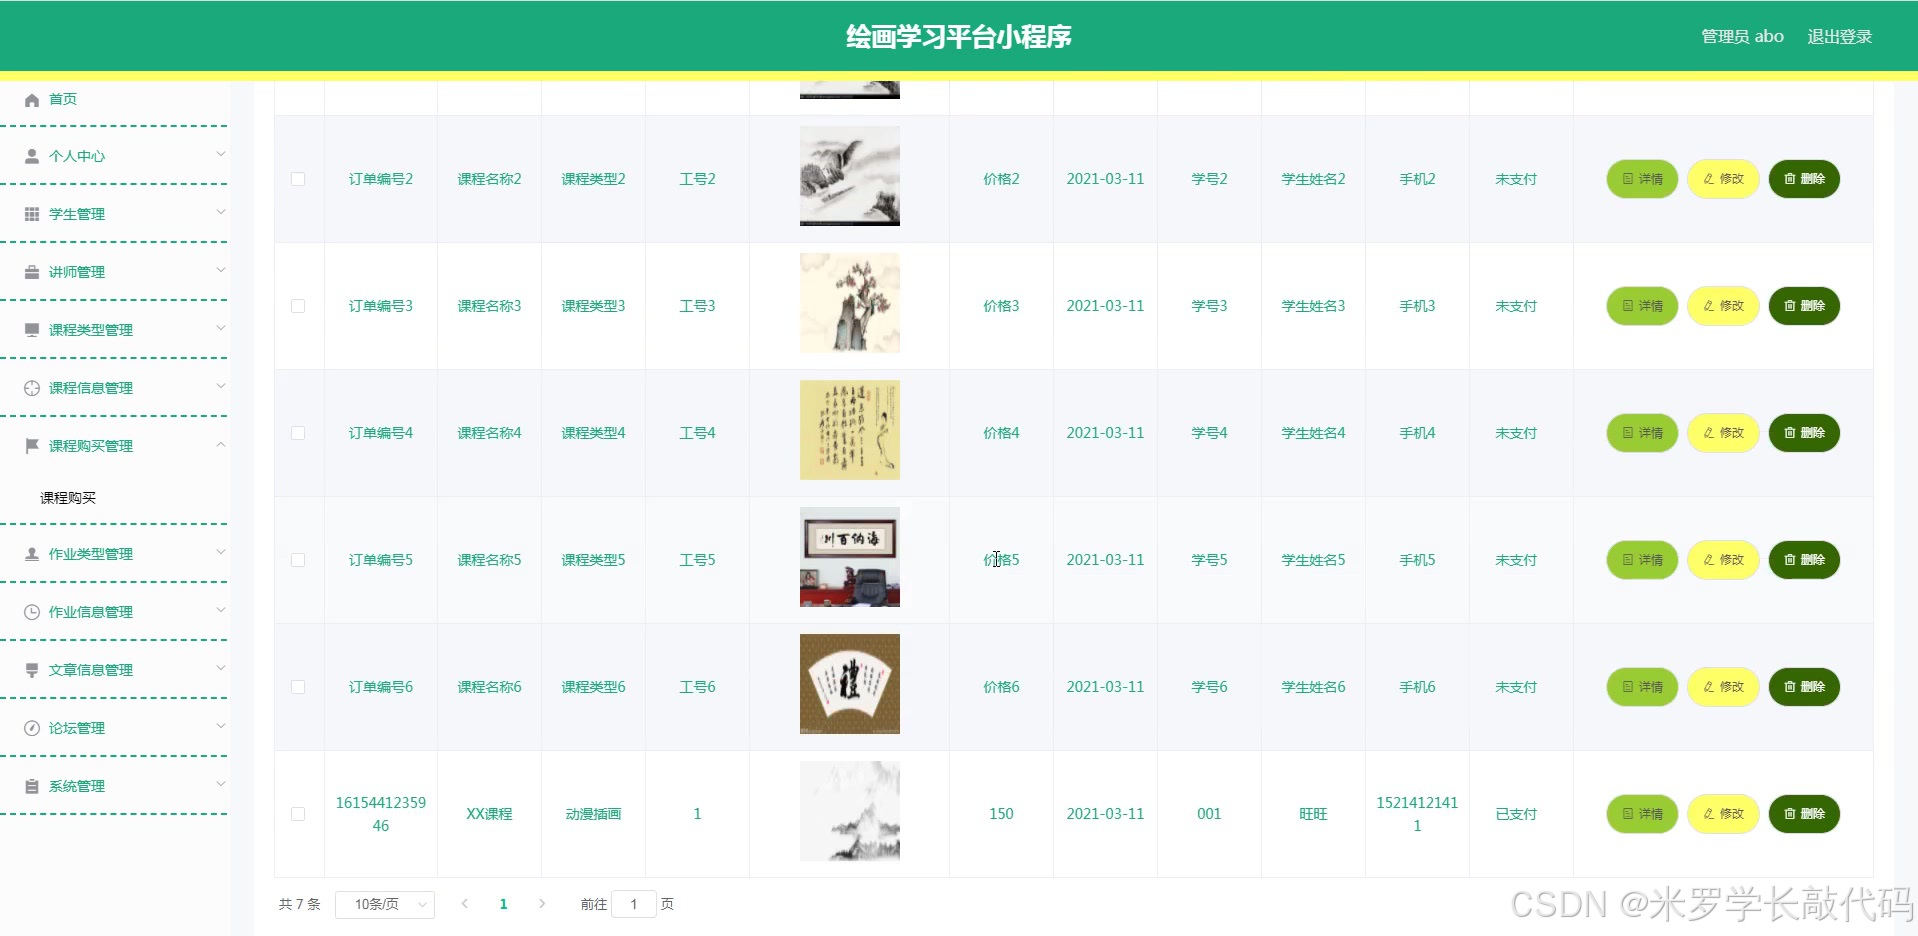This screenshot has height=936, width=1918.
Task: Click the trash icon on 订单编号4 row
Action: [1789, 433]
